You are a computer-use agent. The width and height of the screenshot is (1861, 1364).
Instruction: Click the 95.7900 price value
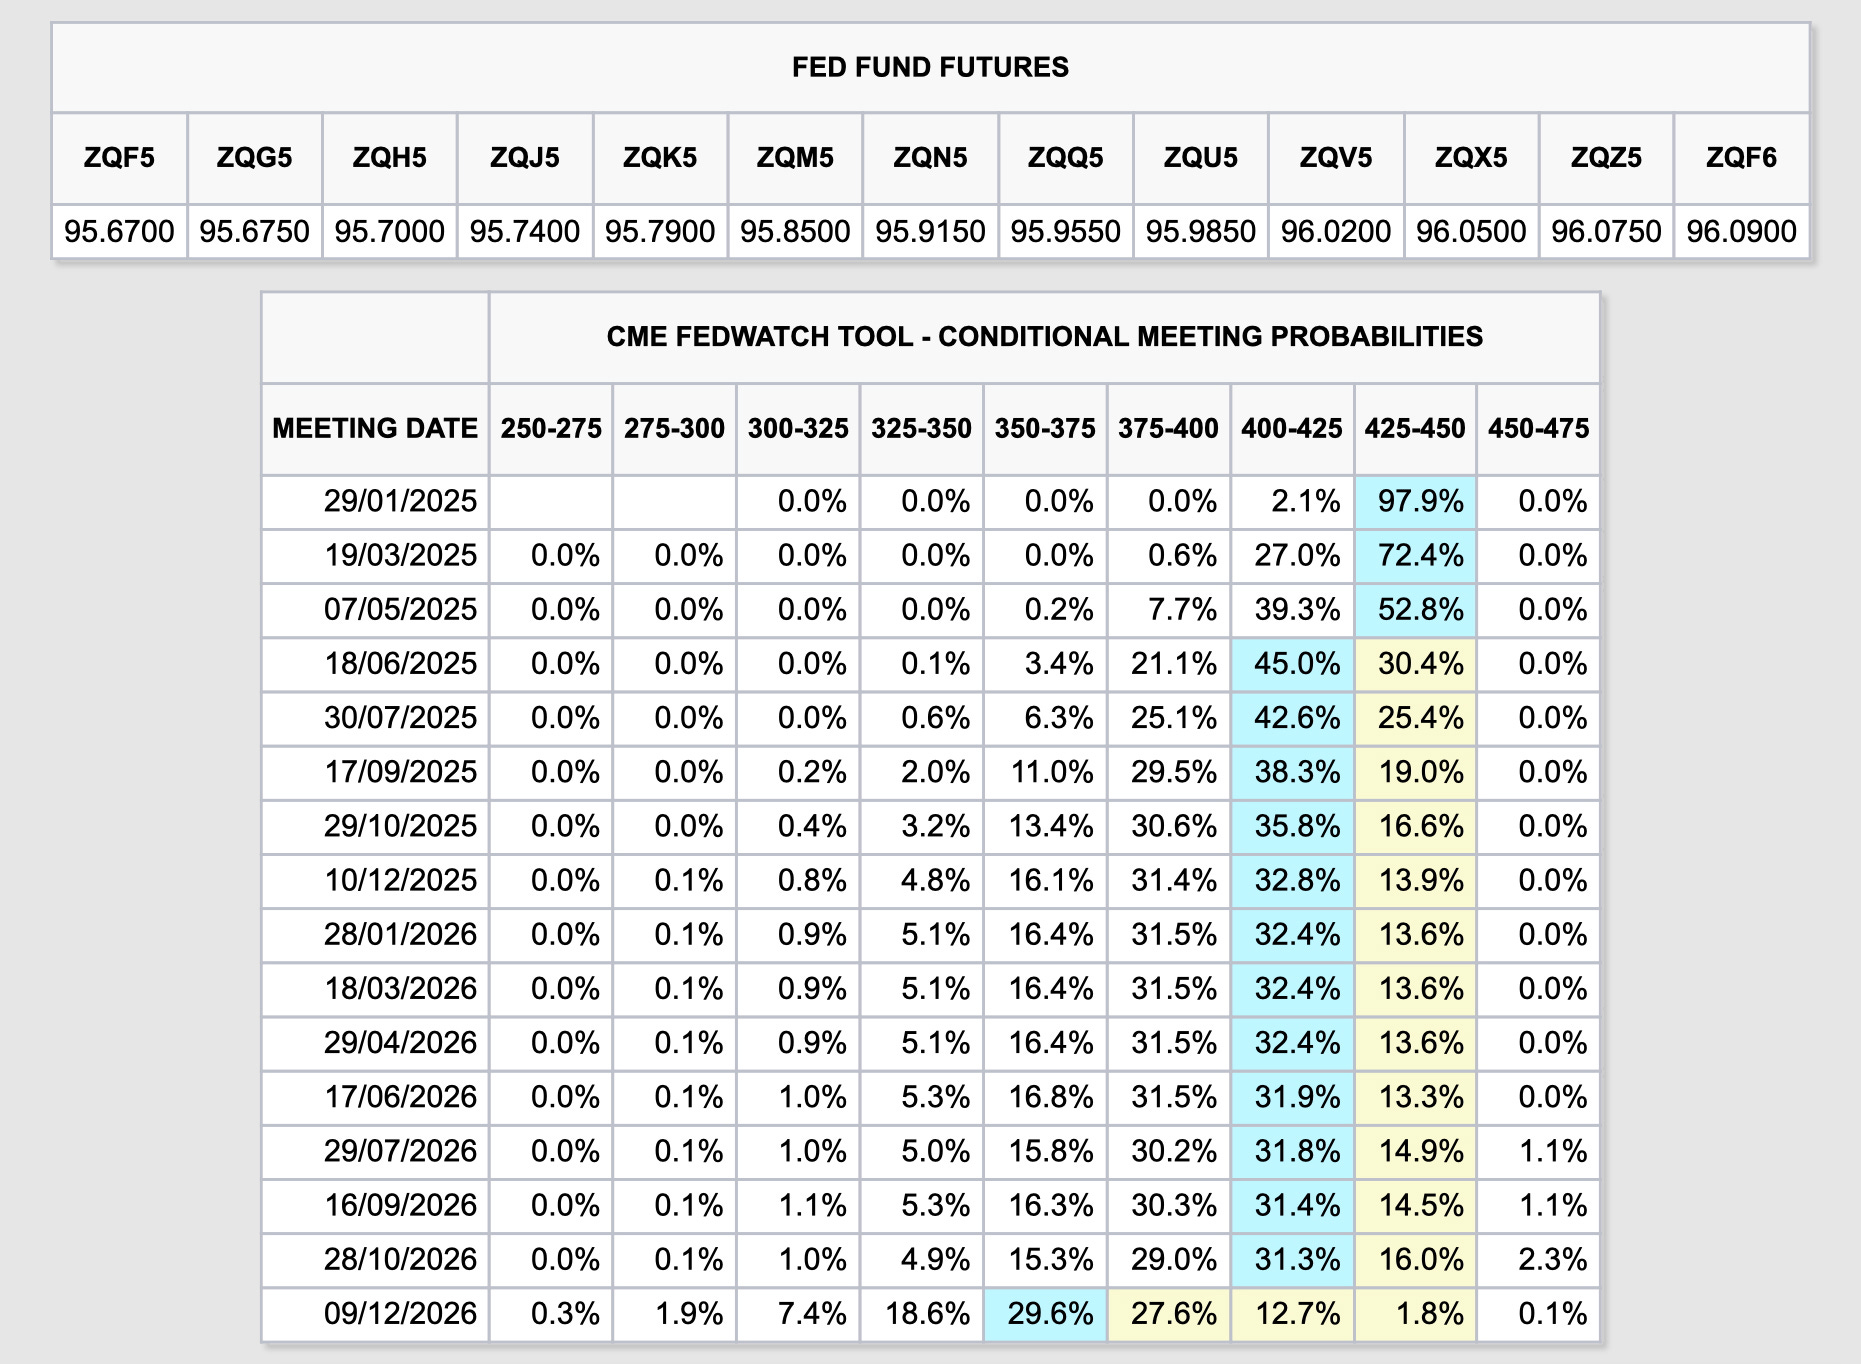660,231
